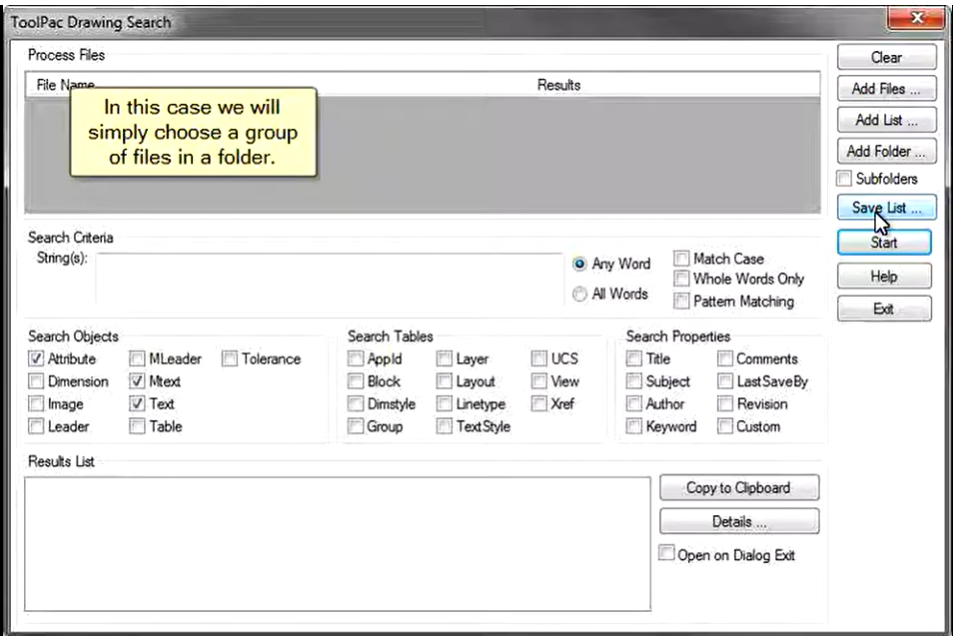953x638 pixels.
Task: Open the Add Files dialog
Action: pos(886,89)
